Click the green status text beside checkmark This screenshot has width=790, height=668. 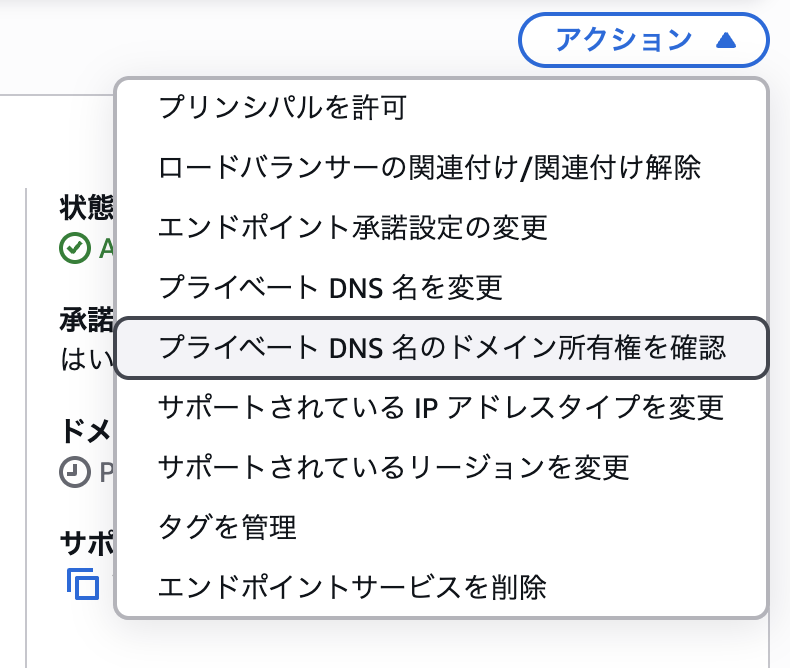(x=106, y=248)
